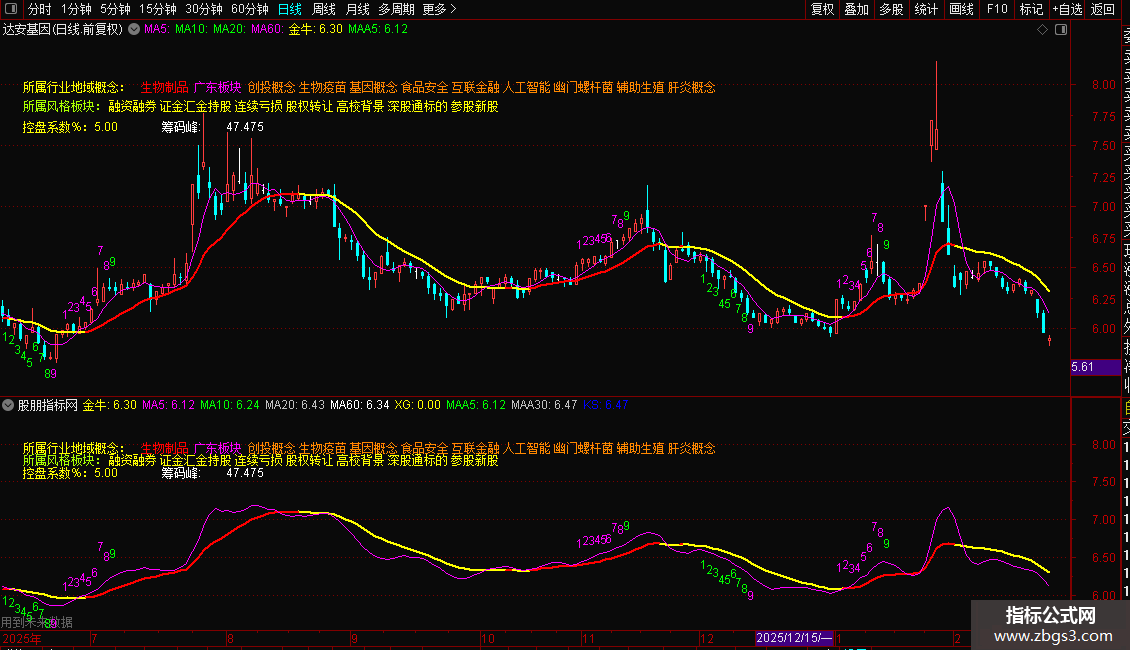The width and height of the screenshot is (1130, 650).
Task: Select the 30分钟 period tab
Action: click(204, 9)
